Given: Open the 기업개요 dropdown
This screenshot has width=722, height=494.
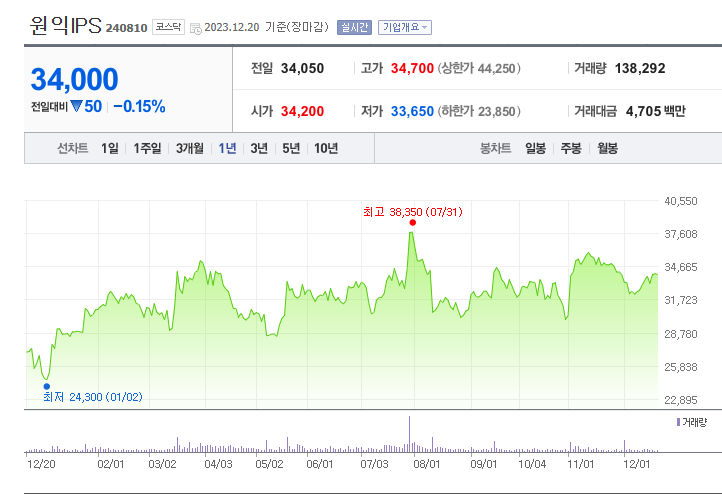Looking at the screenshot, I should pos(405,27).
